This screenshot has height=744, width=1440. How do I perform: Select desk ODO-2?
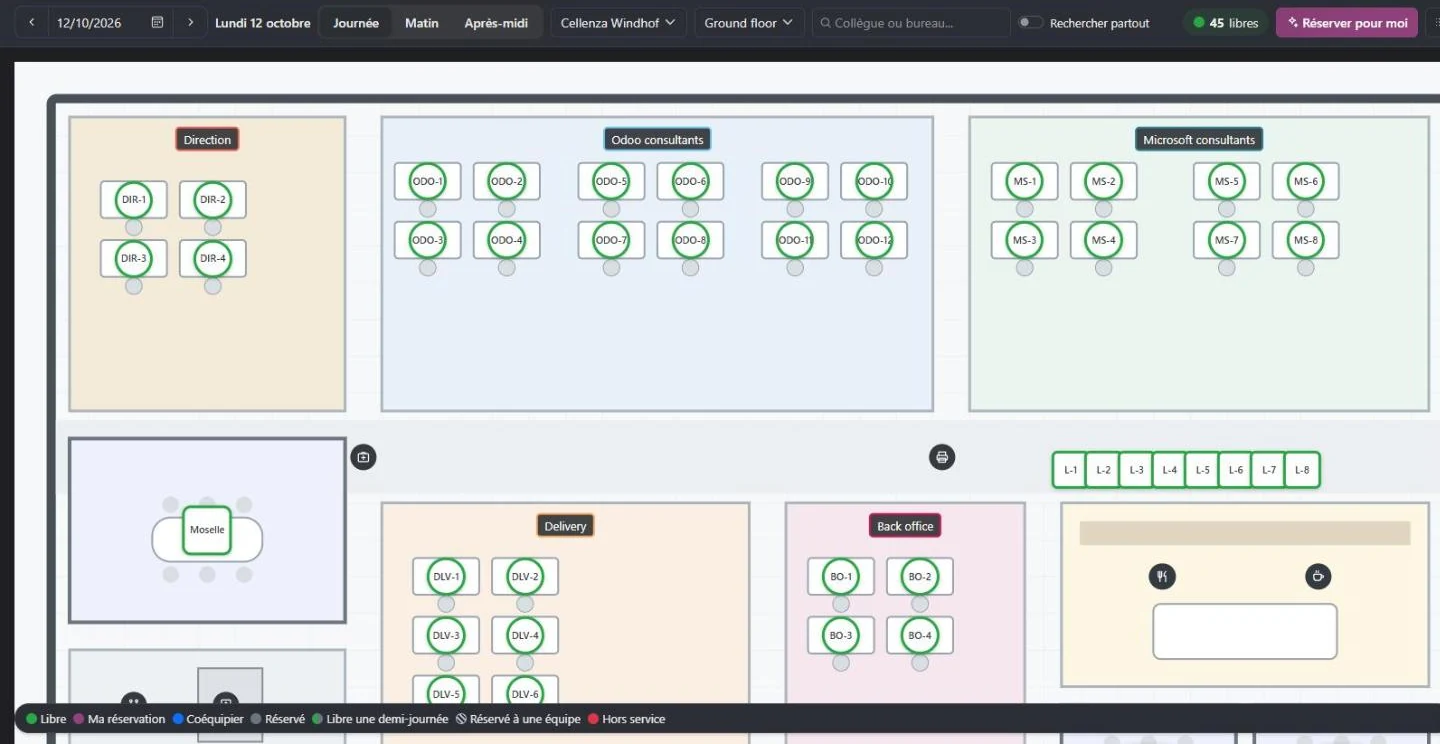point(507,181)
